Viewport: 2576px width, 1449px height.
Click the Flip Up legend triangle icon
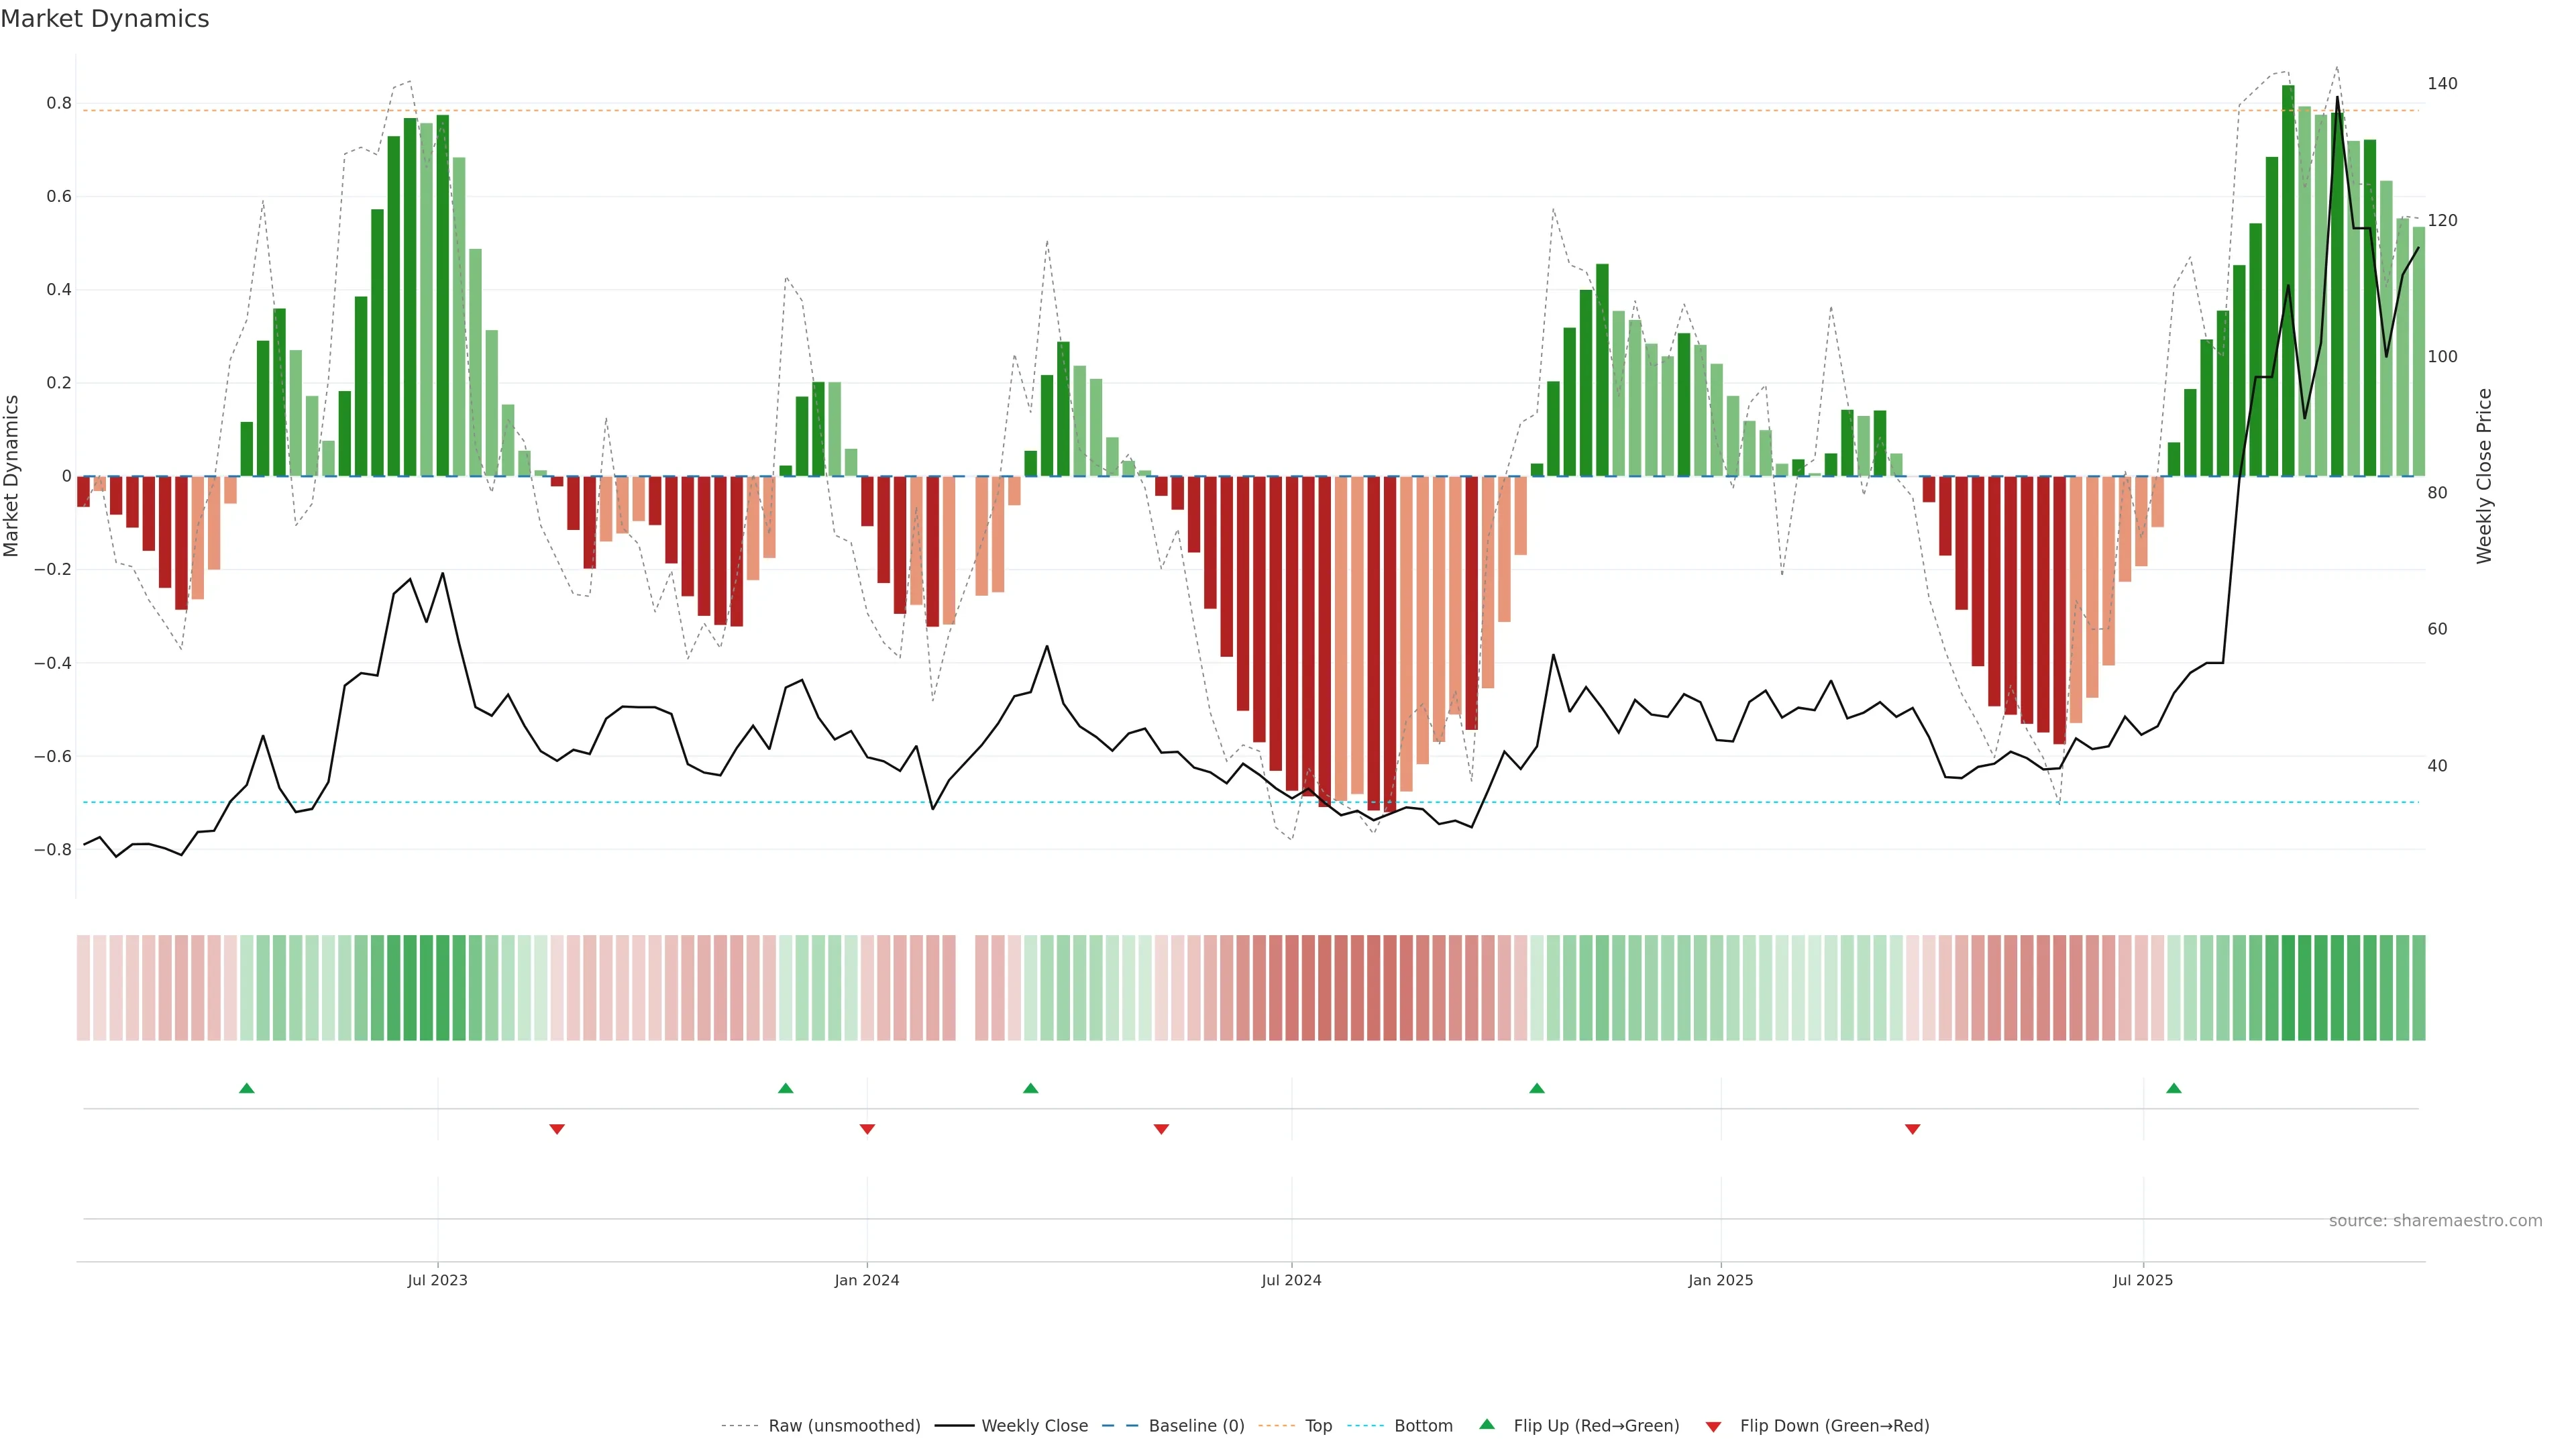[1487, 1424]
